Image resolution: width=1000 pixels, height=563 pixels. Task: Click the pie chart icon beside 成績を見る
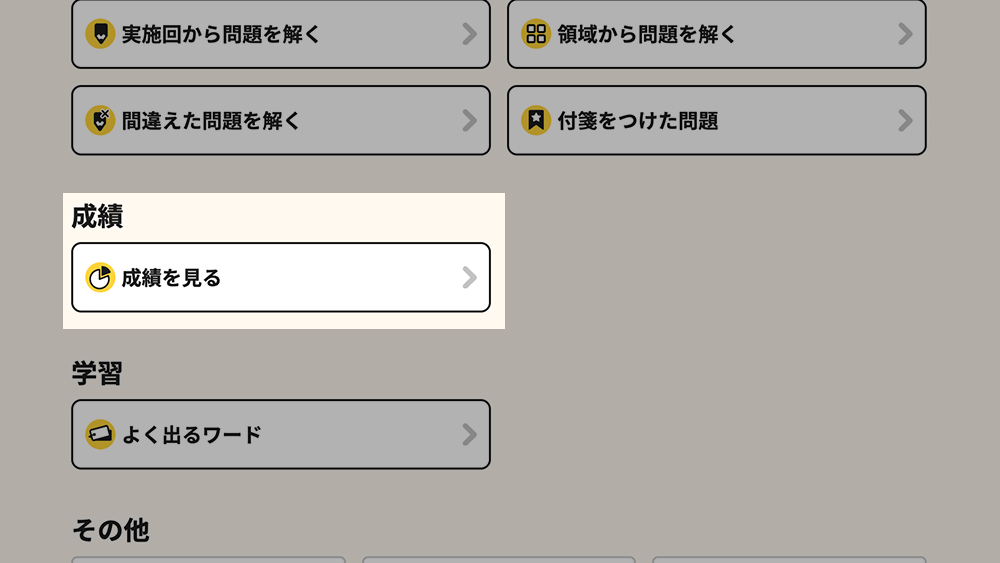pos(100,278)
